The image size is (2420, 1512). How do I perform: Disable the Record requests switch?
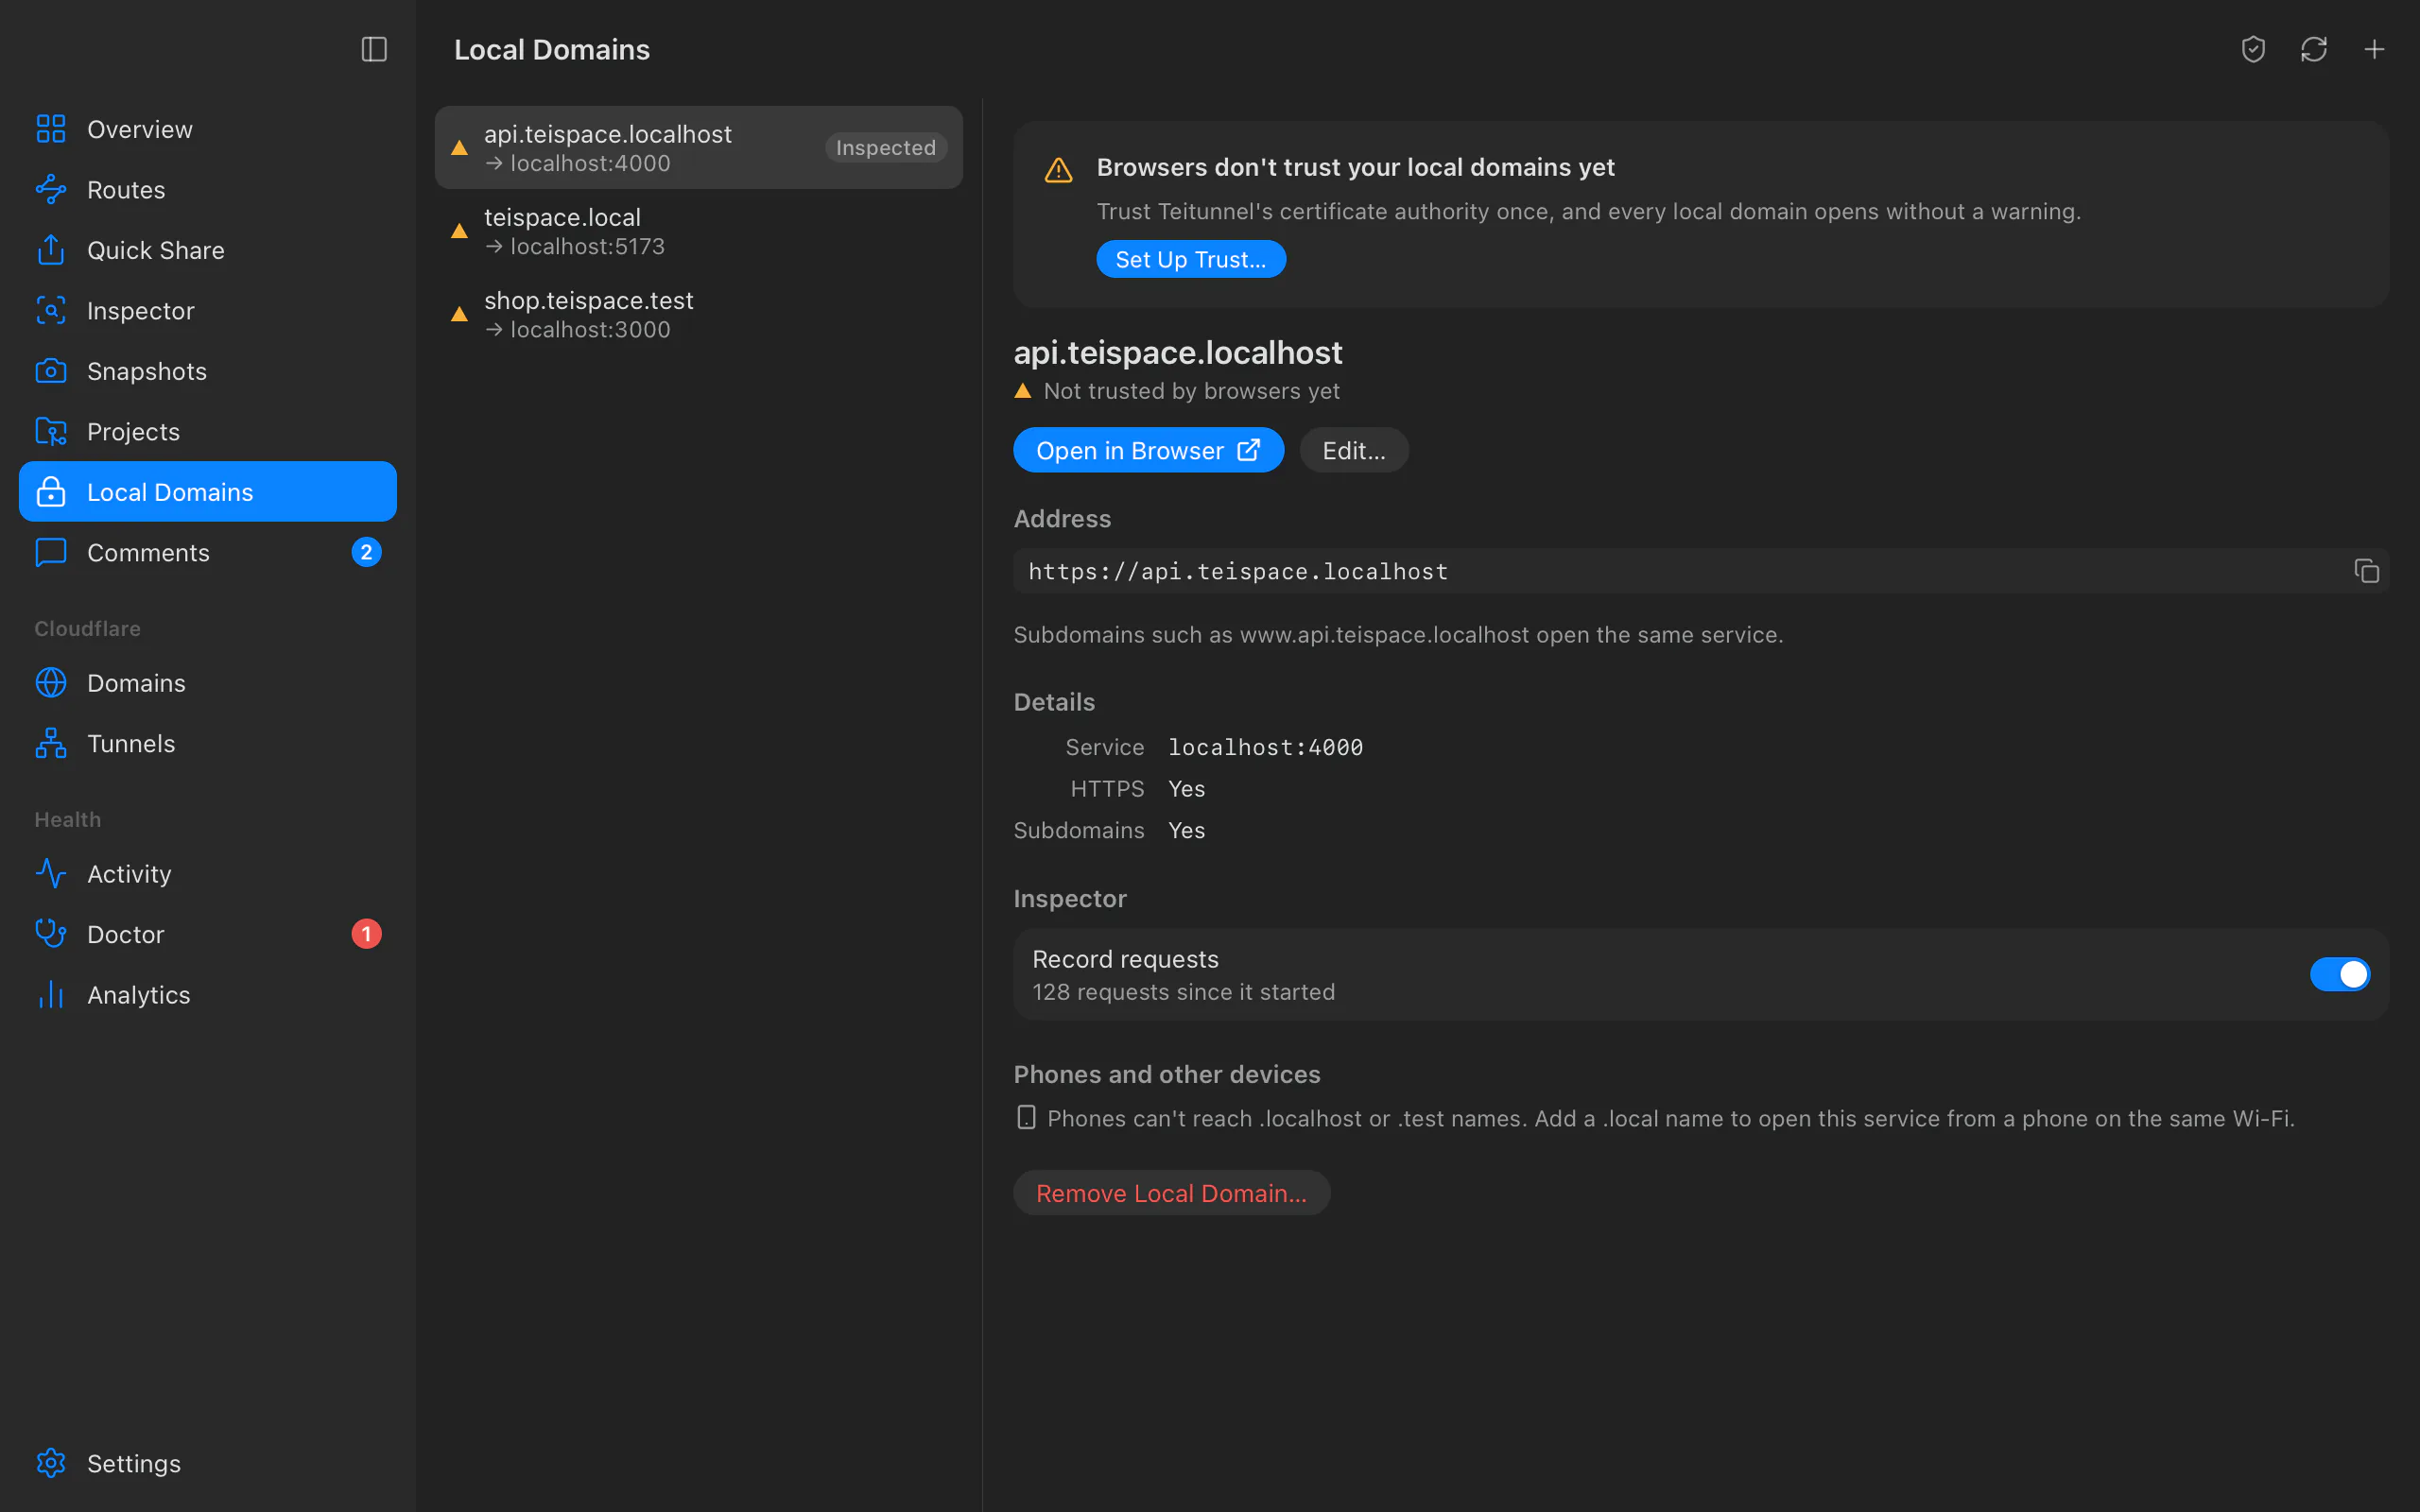2339,974
